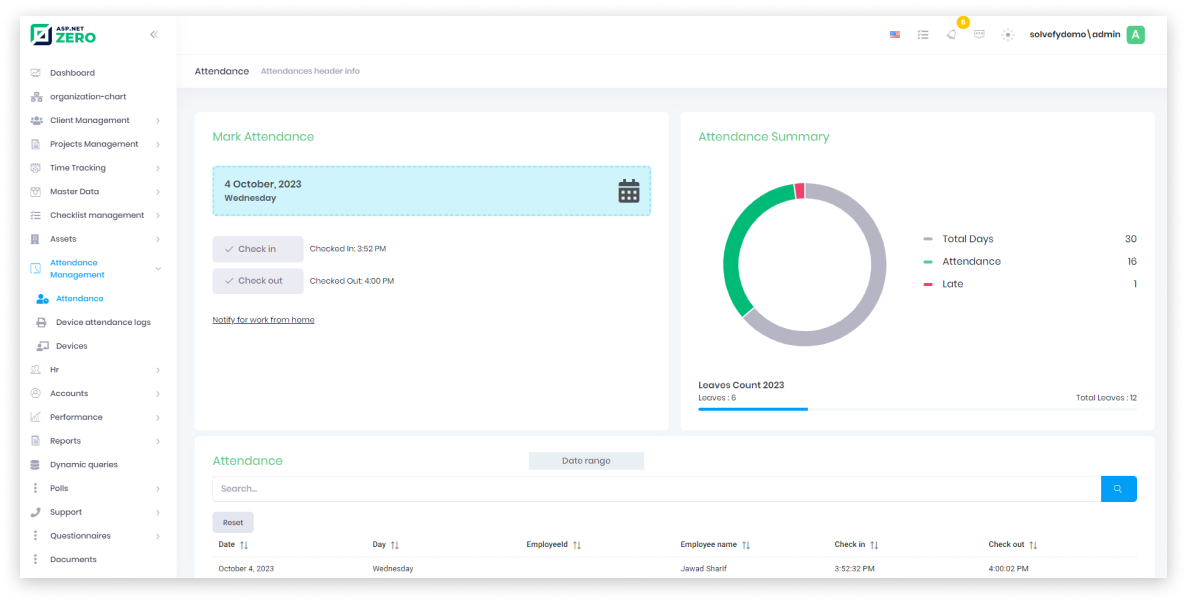Screen dimensions: 1187x602
Task: Sort by Employee name column arrows
Action: (746, 545)
